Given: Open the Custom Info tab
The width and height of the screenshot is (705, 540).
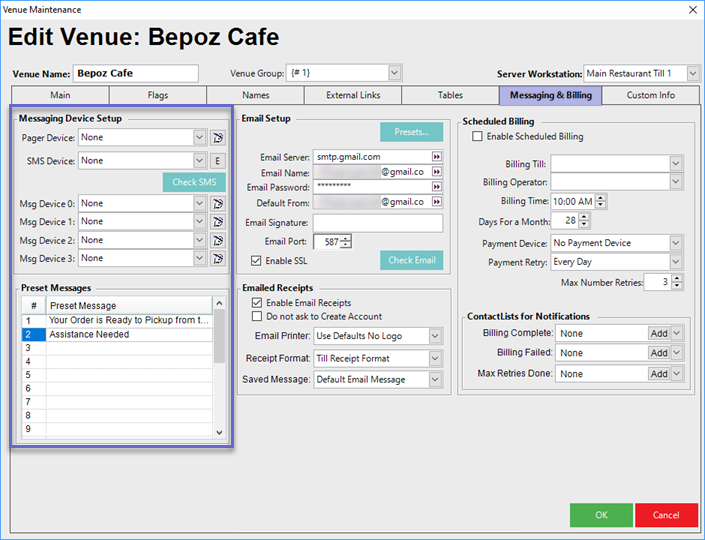Looking at the screenshot, I should click(x=650, y=95).
